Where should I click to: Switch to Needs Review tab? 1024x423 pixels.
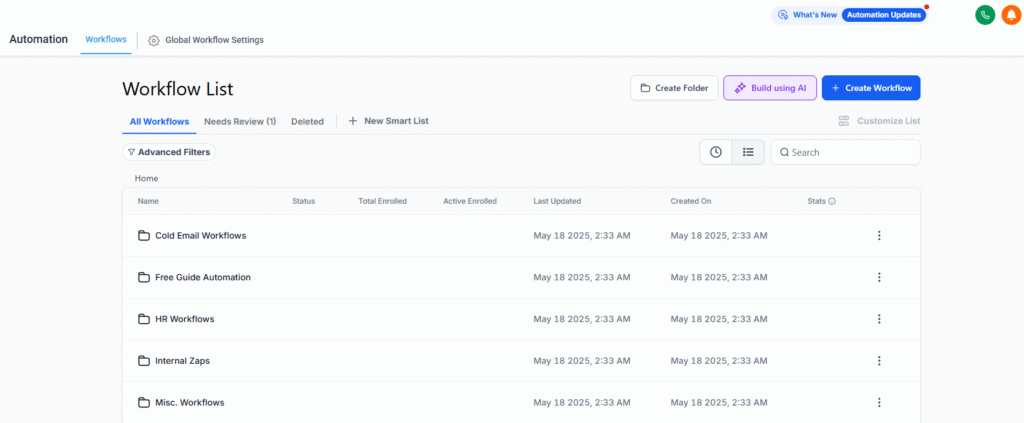(x=240, y=121)
